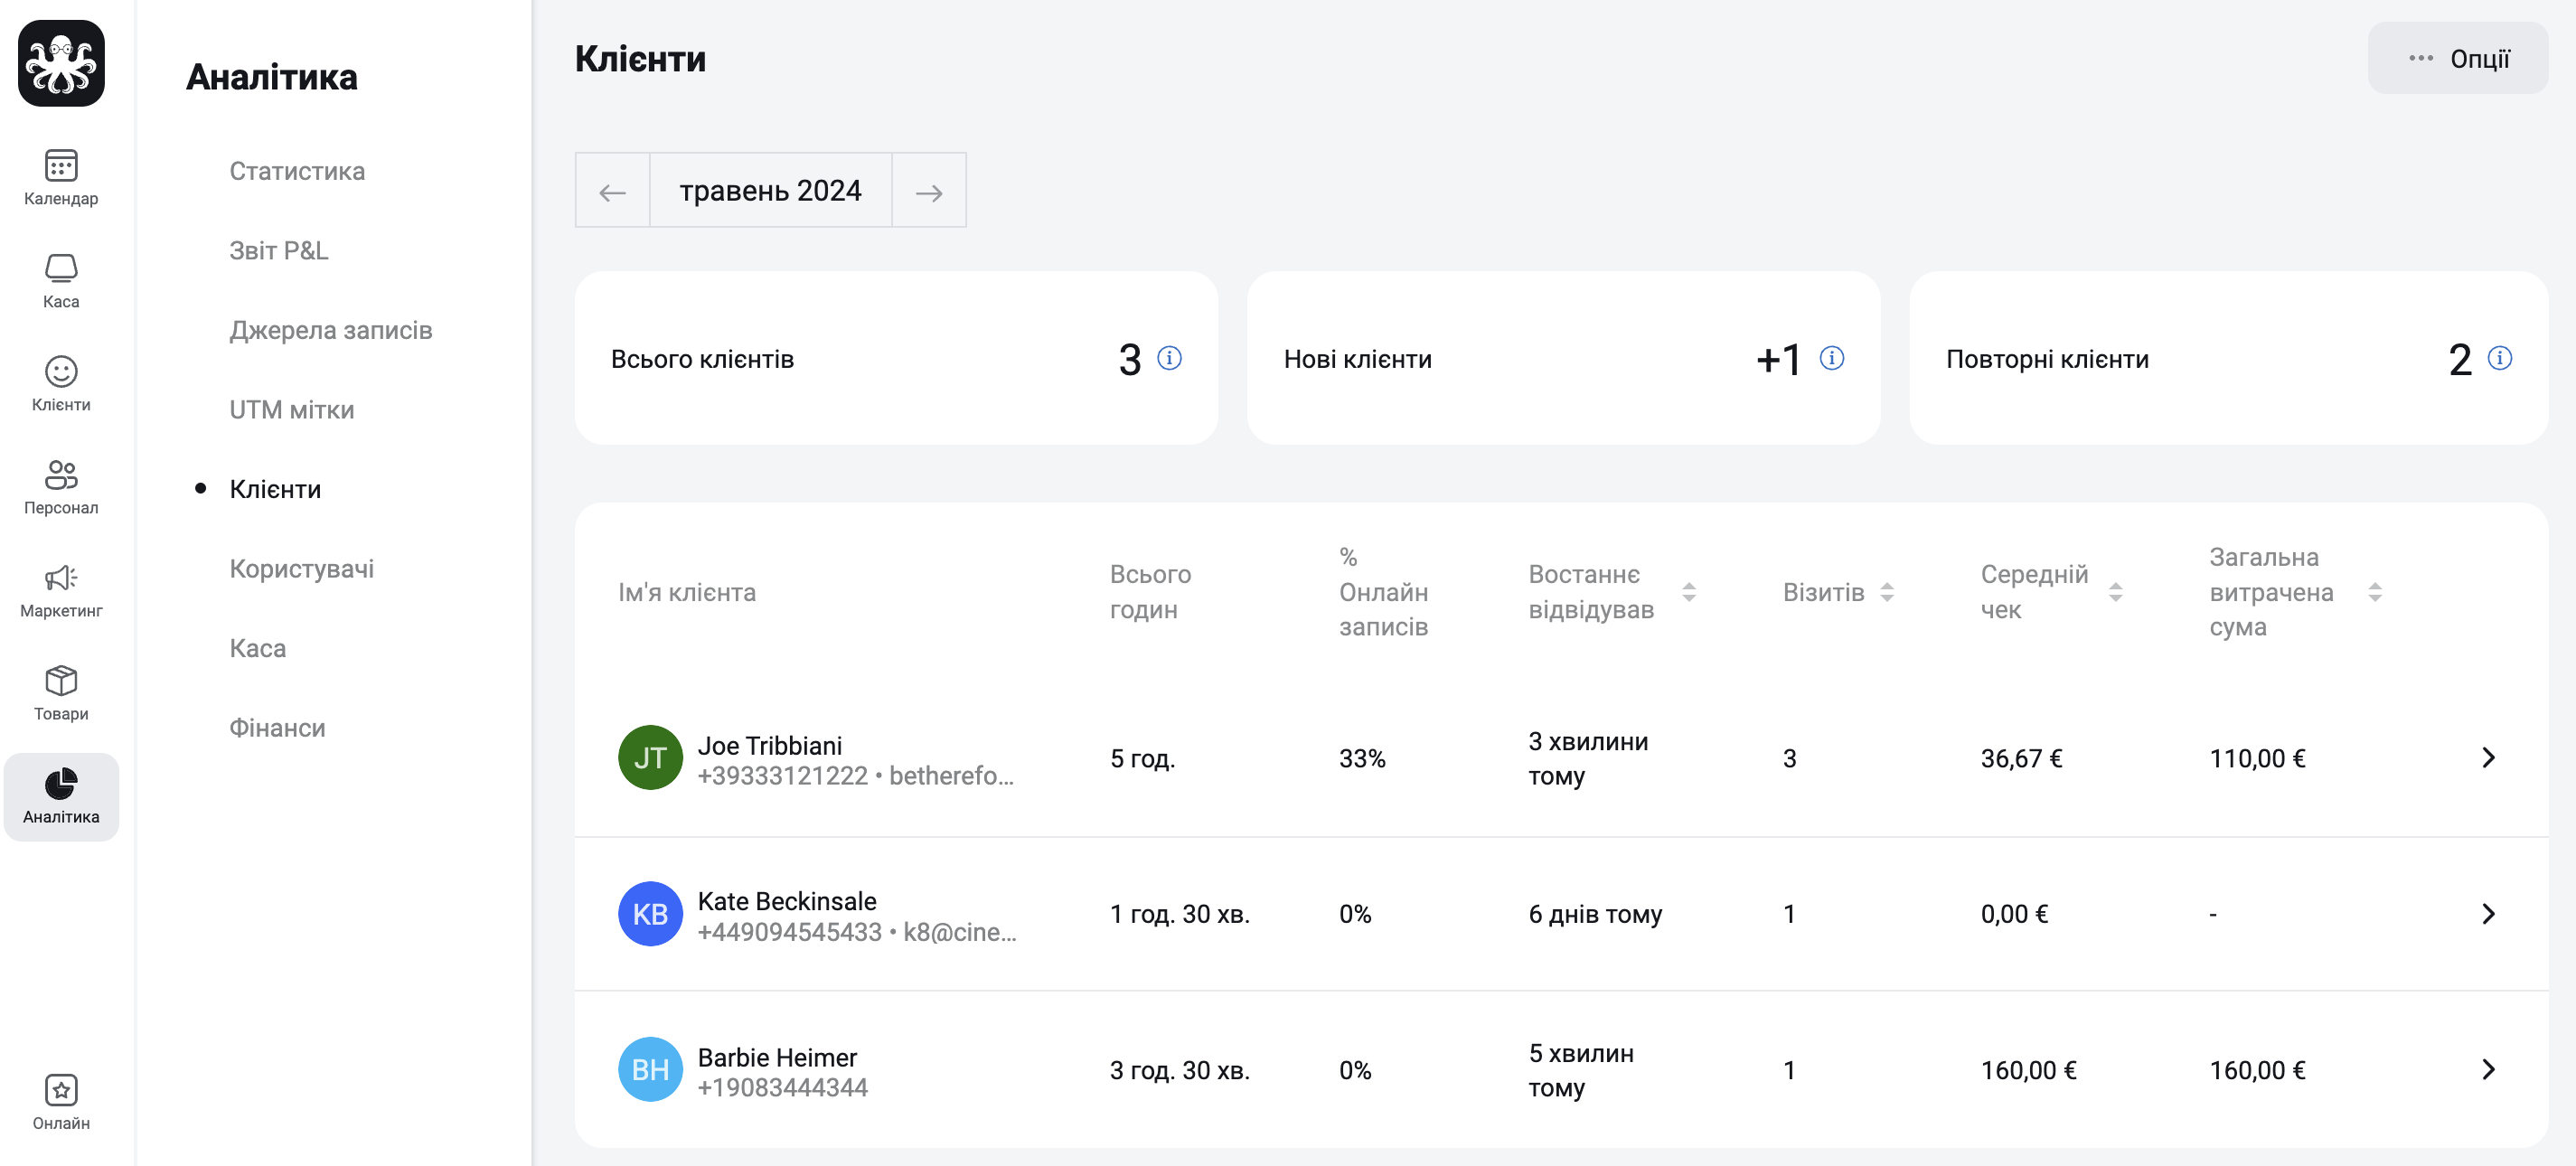Click the Joe Tribbiani name
The image size is (2576, 1166).
(x=770, y=745)
